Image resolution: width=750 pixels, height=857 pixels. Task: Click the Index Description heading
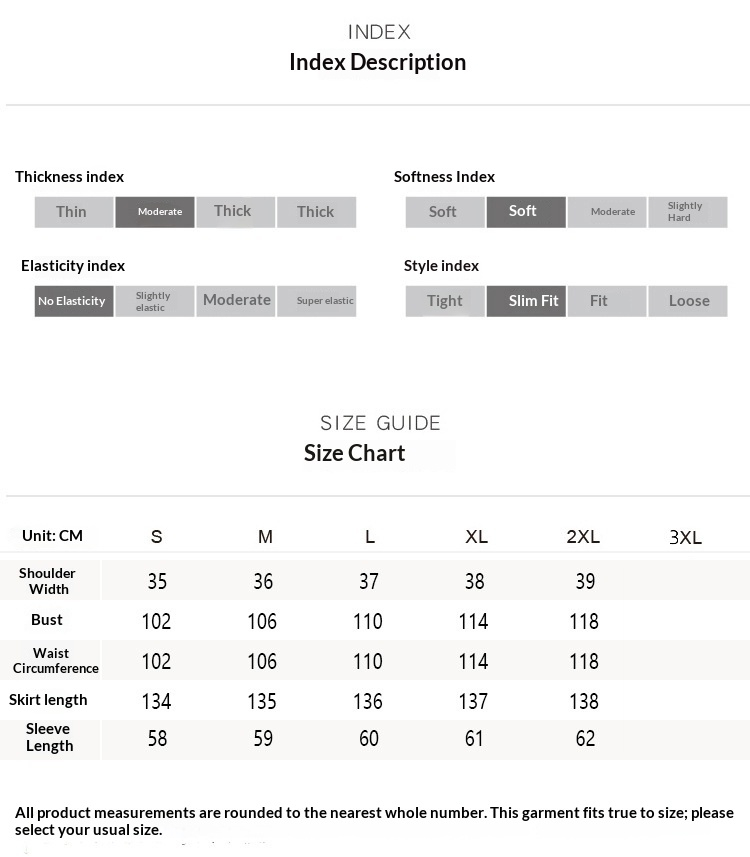click(x=378, y=62)
